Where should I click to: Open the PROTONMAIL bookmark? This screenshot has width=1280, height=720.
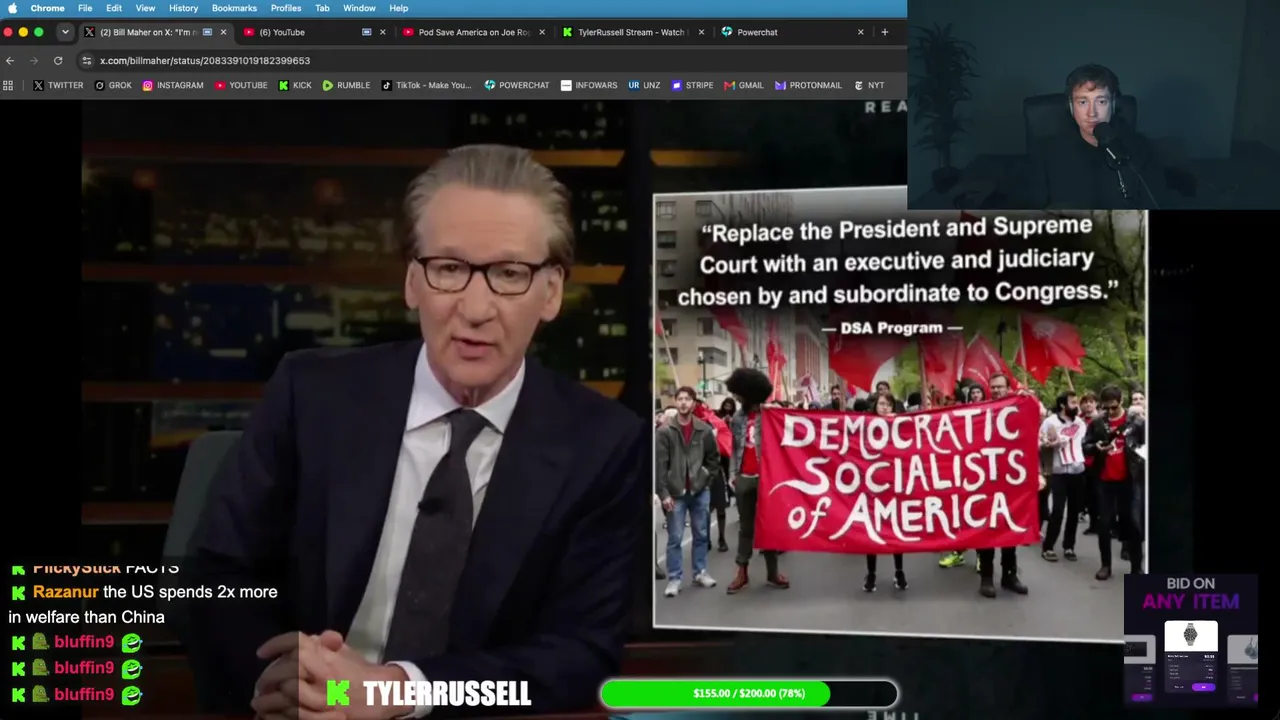tap(808, 85)
